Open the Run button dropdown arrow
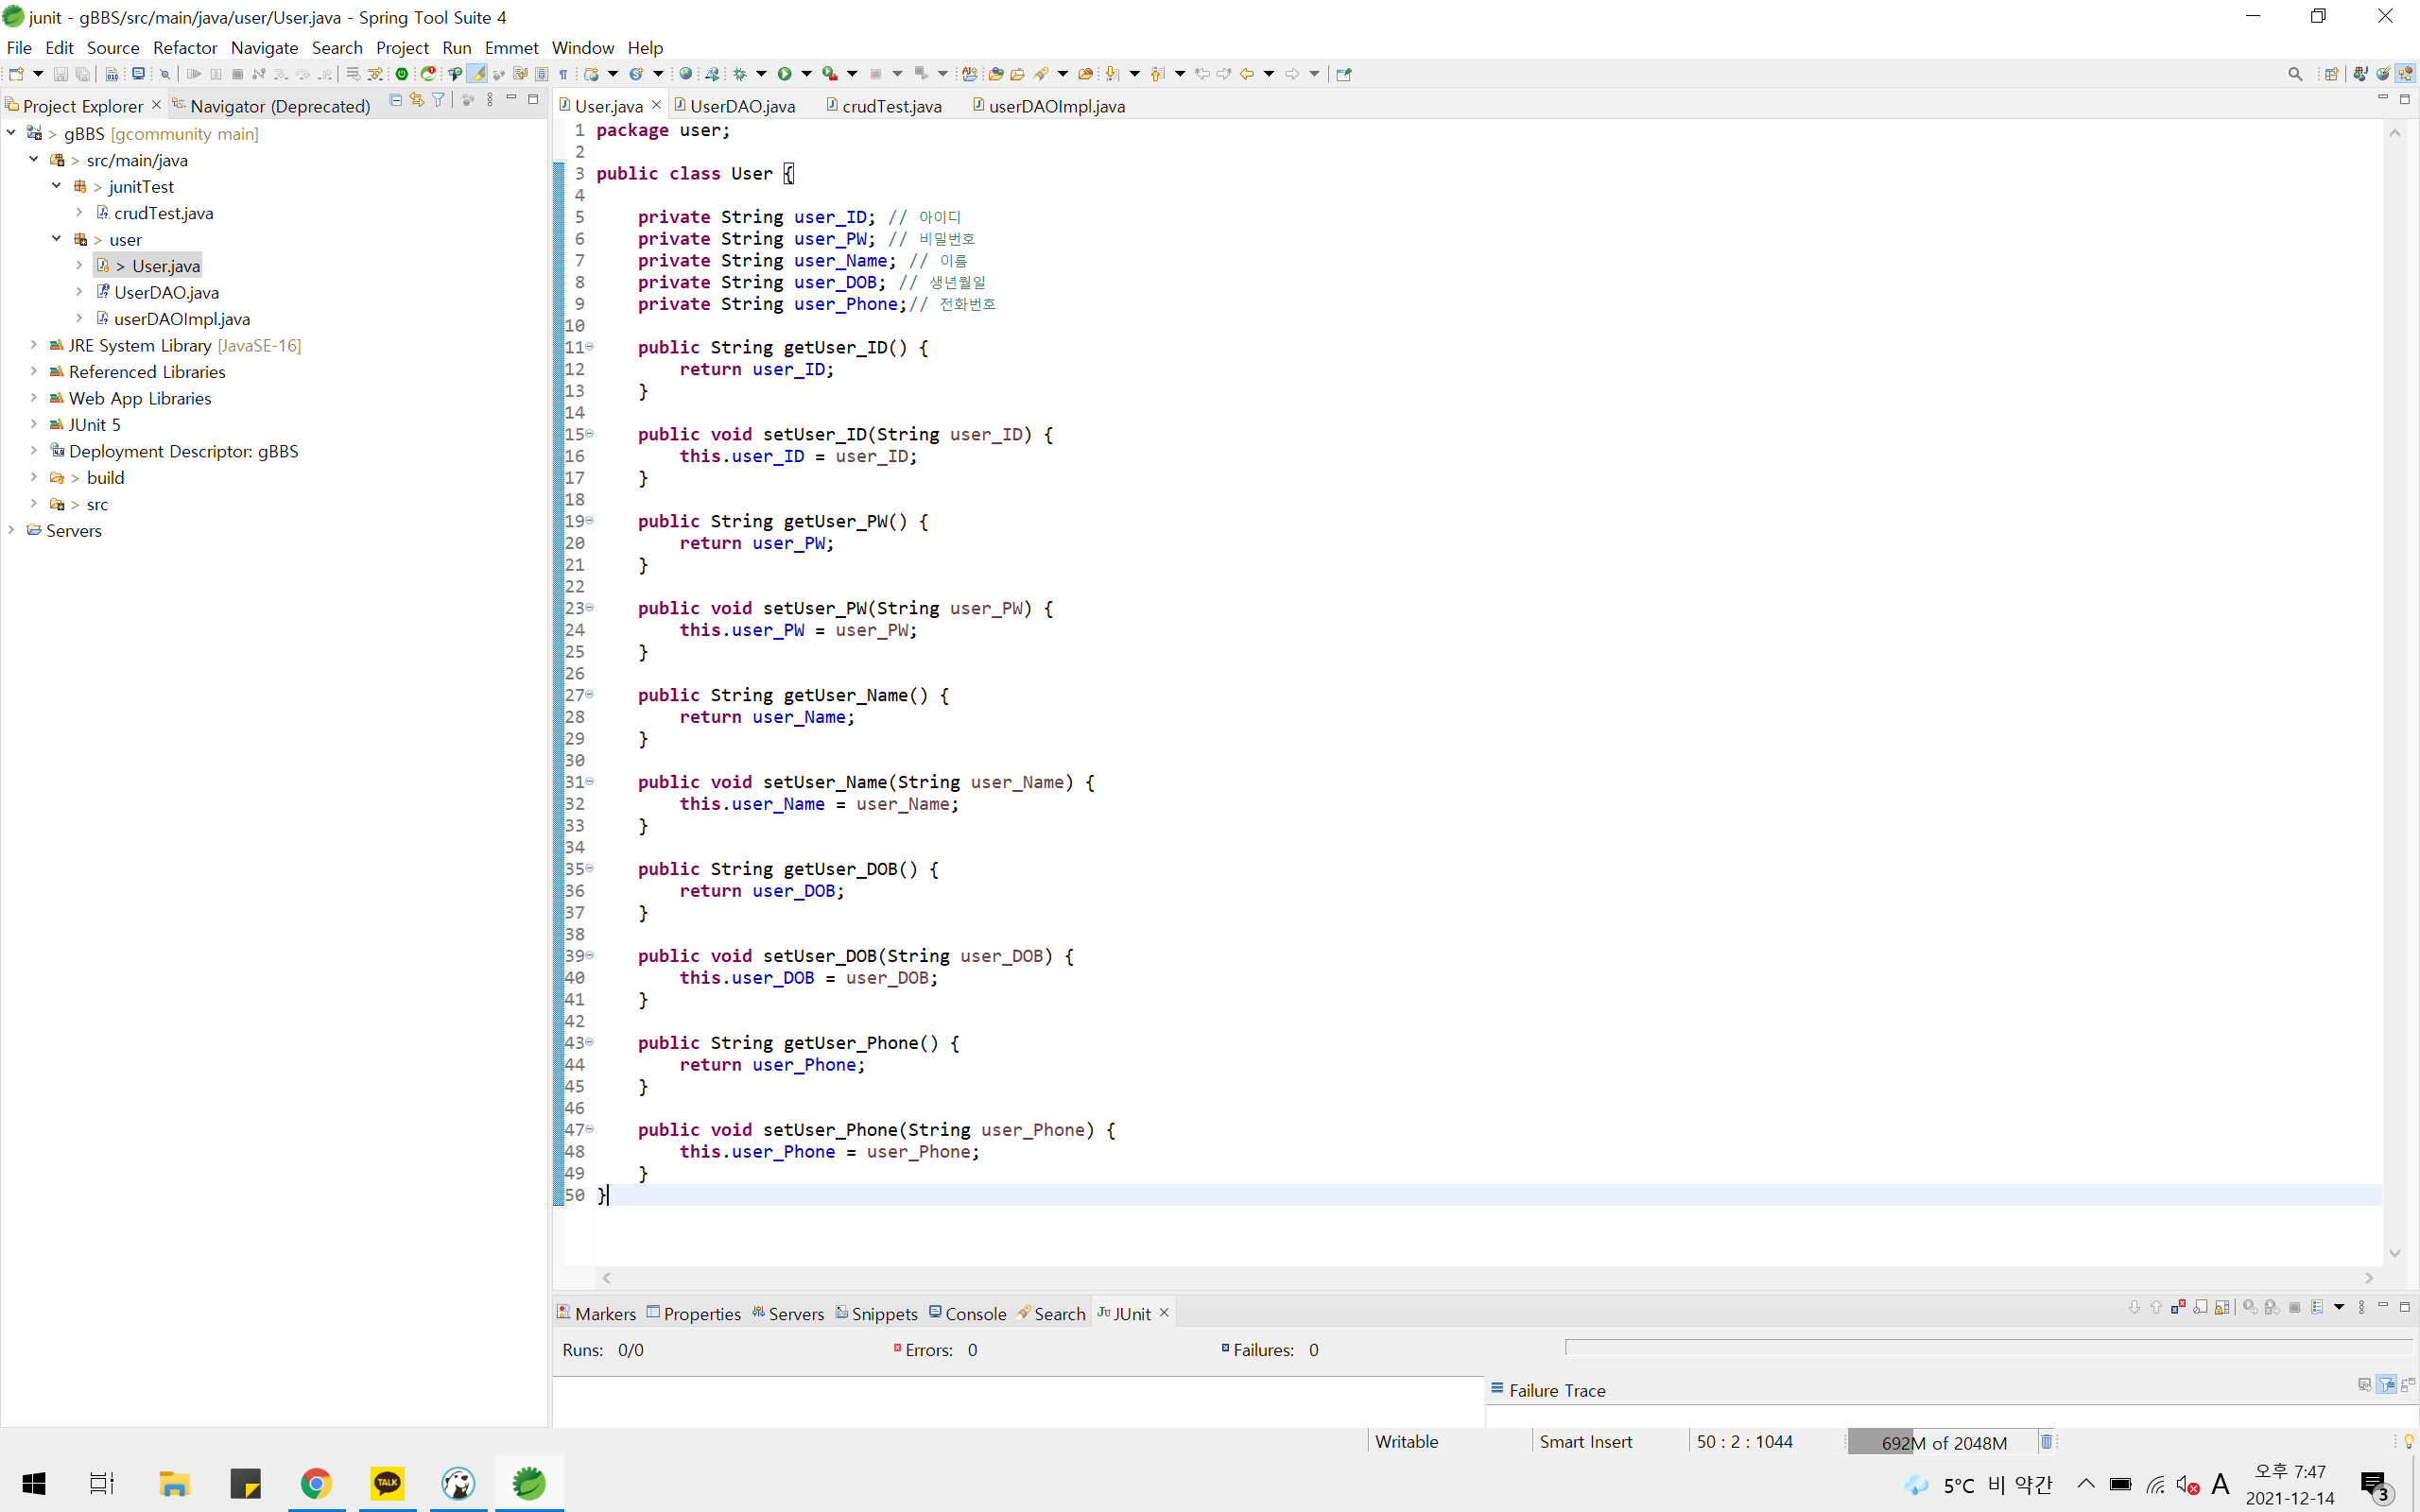The height and width of the screenshot is (1512, 2420). 806,73
